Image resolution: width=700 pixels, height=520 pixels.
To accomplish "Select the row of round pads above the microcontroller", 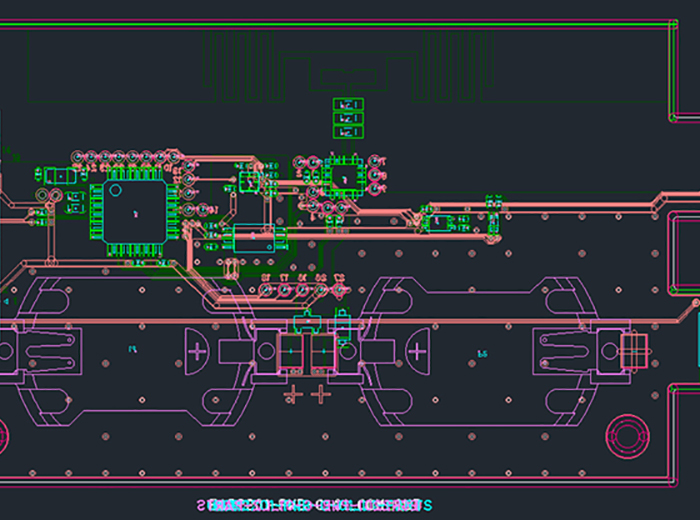I will [x=126, y=157].
